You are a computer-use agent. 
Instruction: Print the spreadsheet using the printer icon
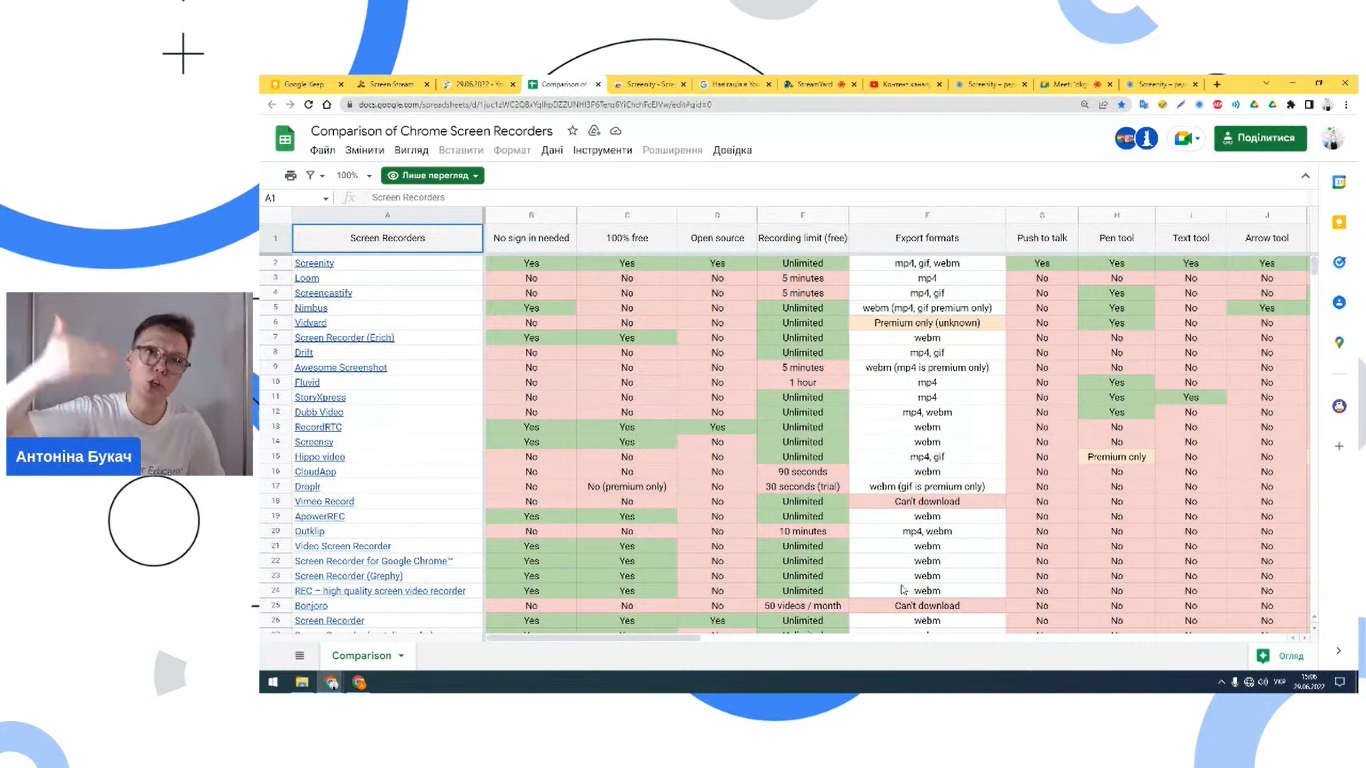[291, 175]
